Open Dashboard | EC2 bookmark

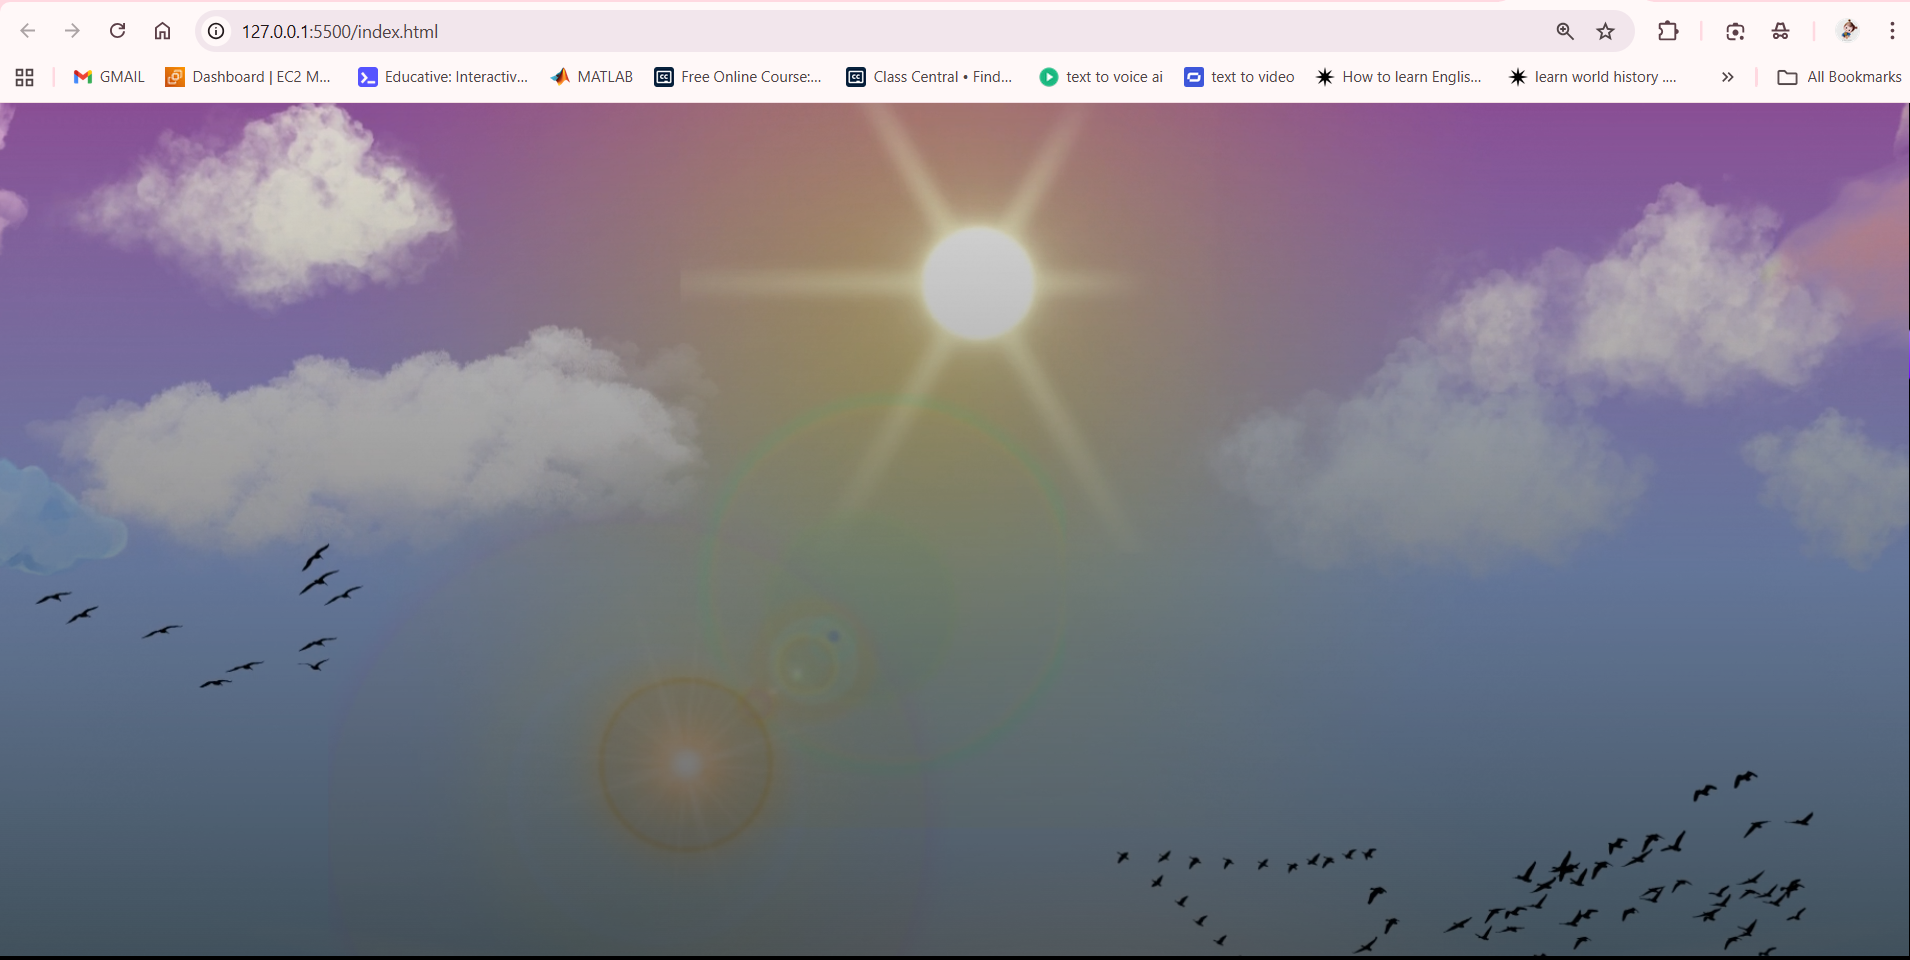point(248,77)
